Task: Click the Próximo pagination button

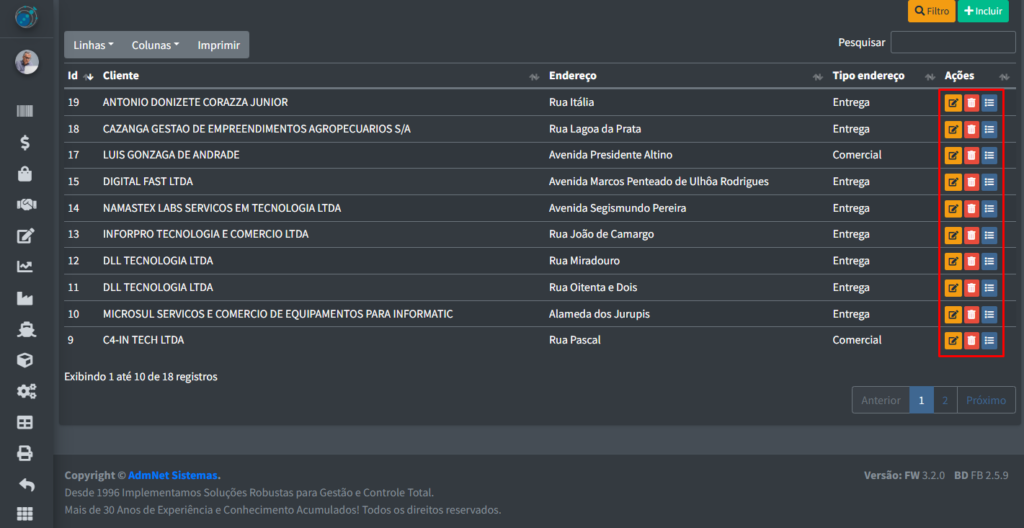Action: tap(986, 400)
